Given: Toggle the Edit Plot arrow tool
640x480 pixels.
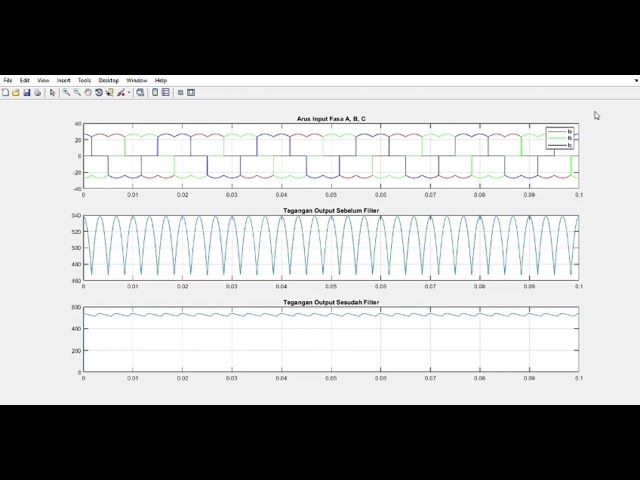Looking at the screenshot, I should [52, 92].
